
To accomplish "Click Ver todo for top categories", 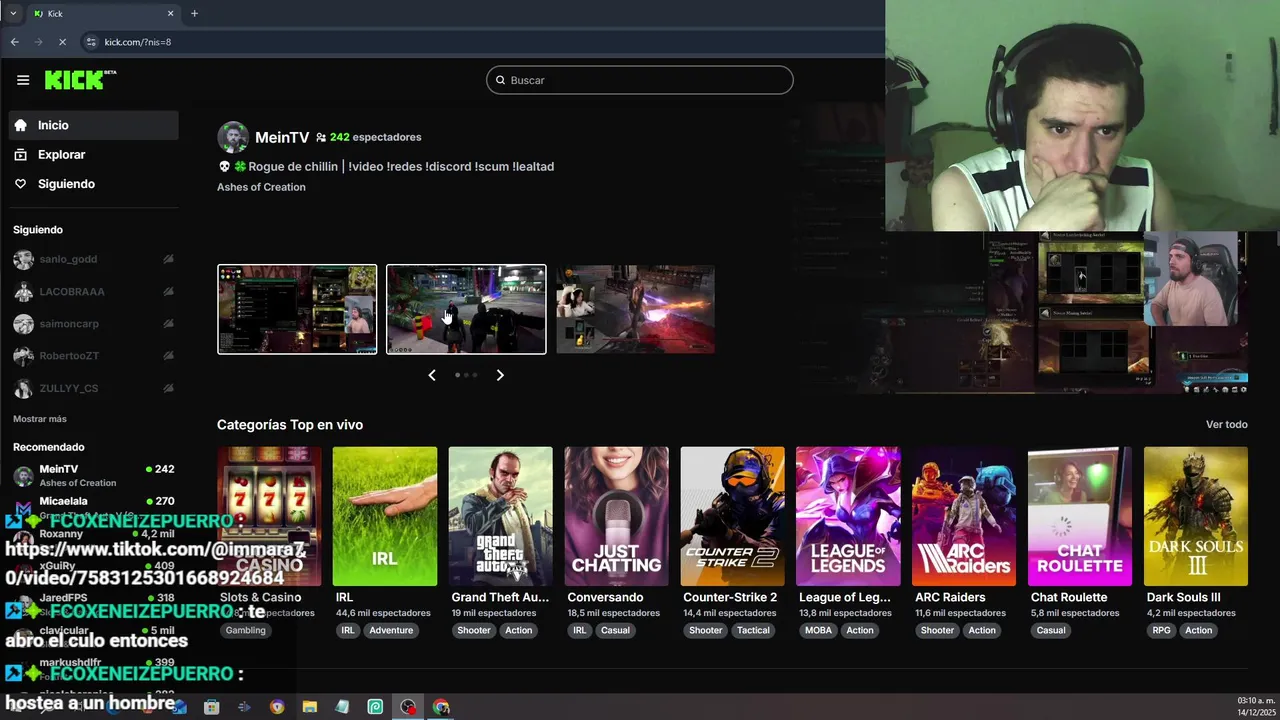I will coord(1226,425).
